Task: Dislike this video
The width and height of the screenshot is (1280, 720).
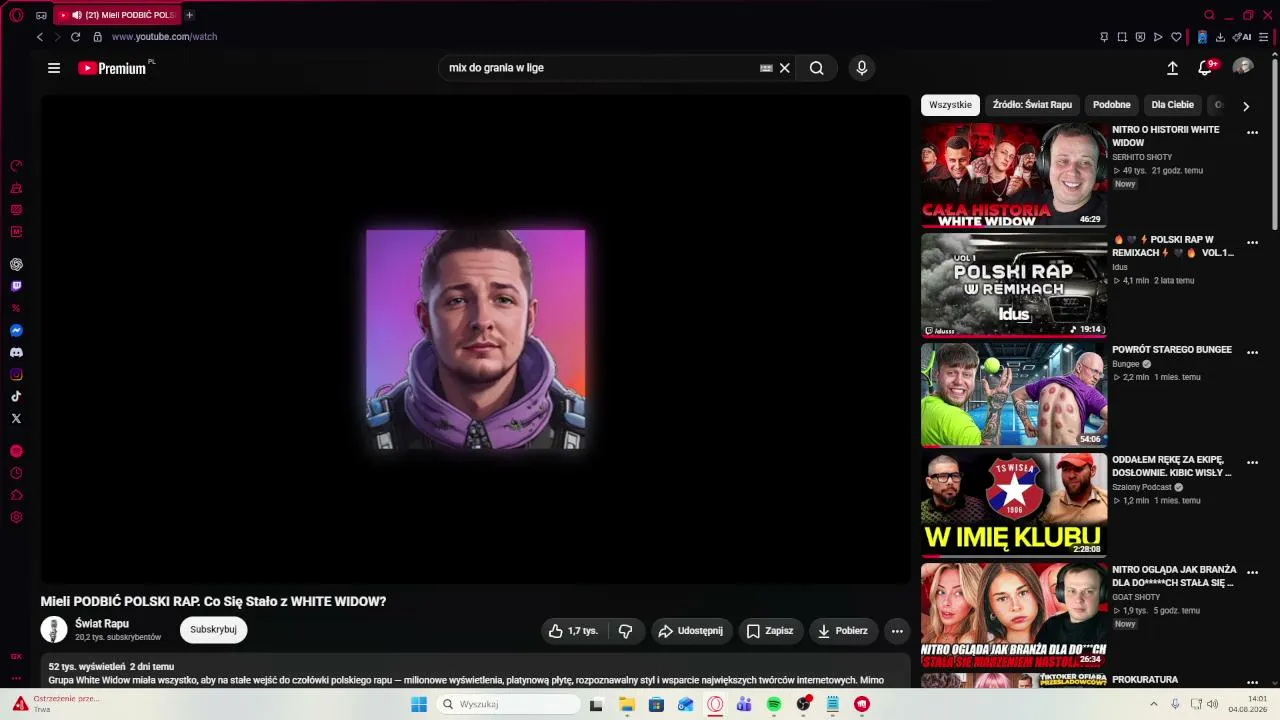Action: click(x=626, y=631)
